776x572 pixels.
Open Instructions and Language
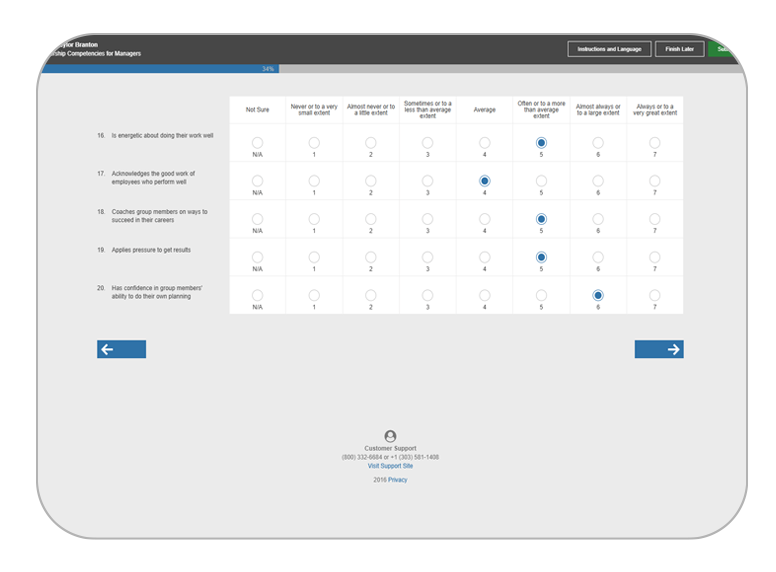click(609, 49)
